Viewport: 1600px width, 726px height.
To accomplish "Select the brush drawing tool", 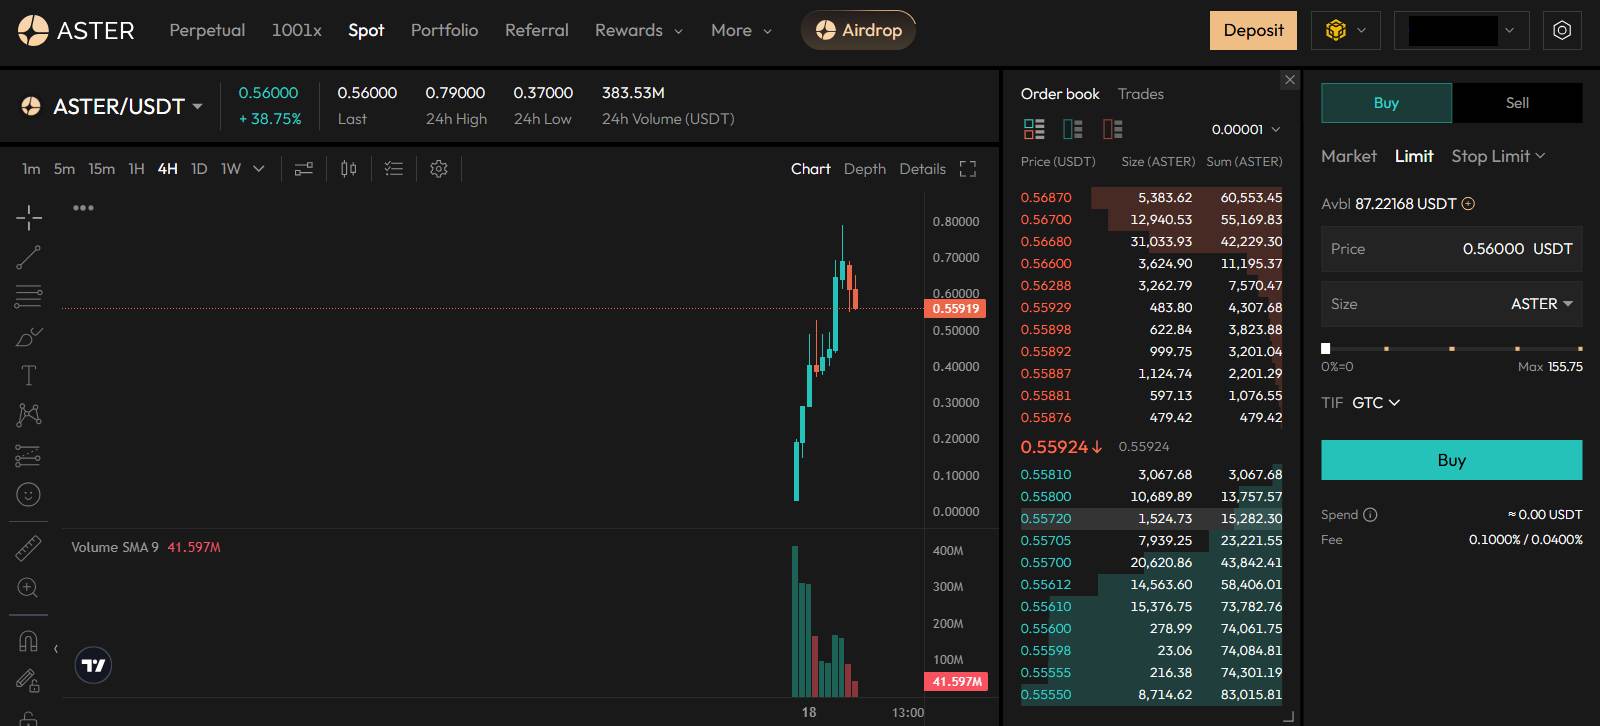I will [29, 337].
